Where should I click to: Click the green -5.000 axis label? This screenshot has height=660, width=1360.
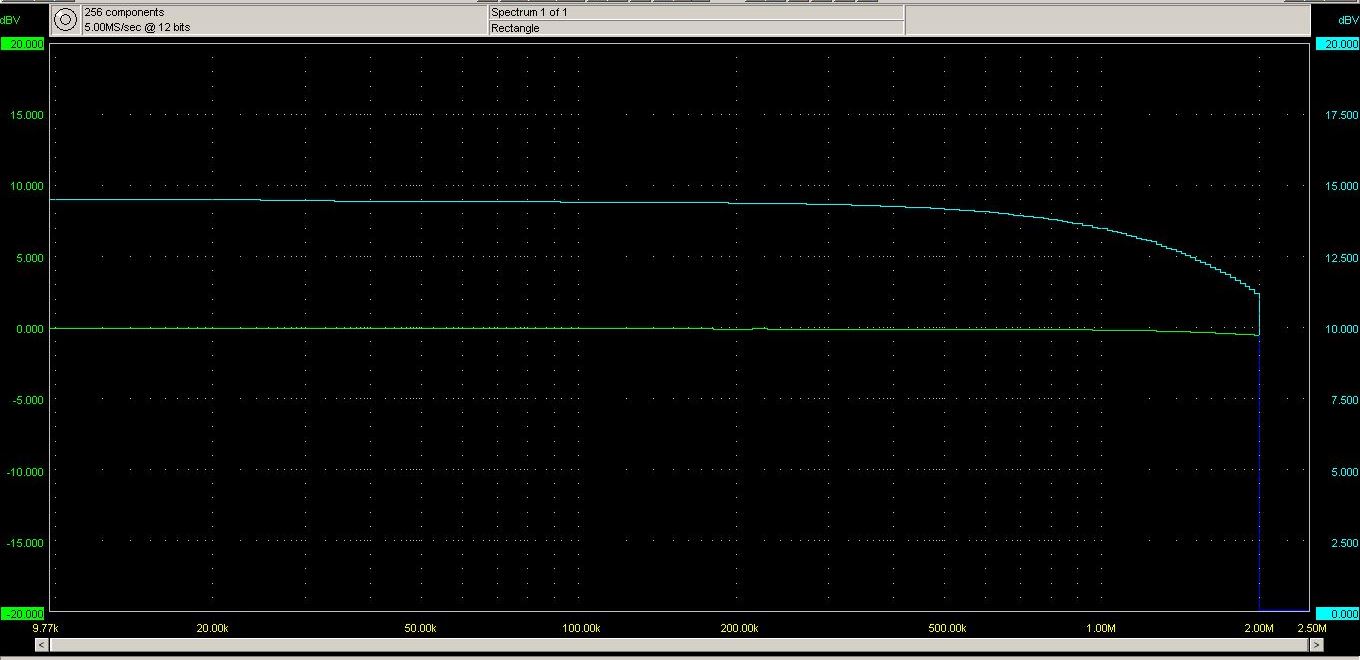(28, 400)
